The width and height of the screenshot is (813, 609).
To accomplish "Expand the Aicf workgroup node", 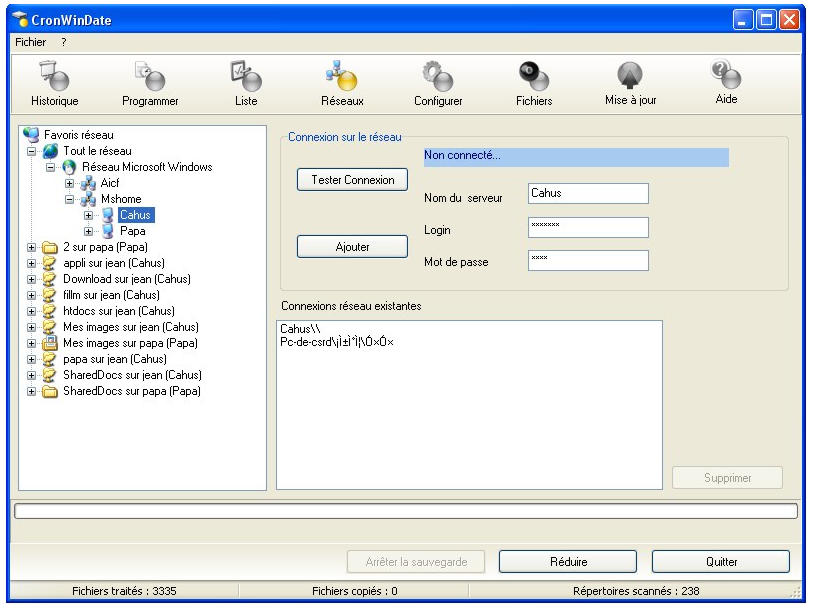I will (x=71, y=183).
